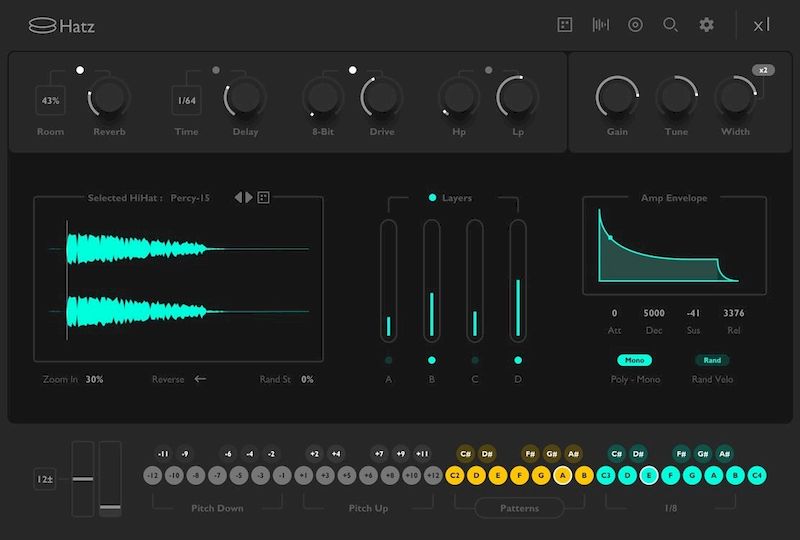This screenshot has height=540, width=800.
Task: Open the 12± pitch range box
Action: coord(47,480)
